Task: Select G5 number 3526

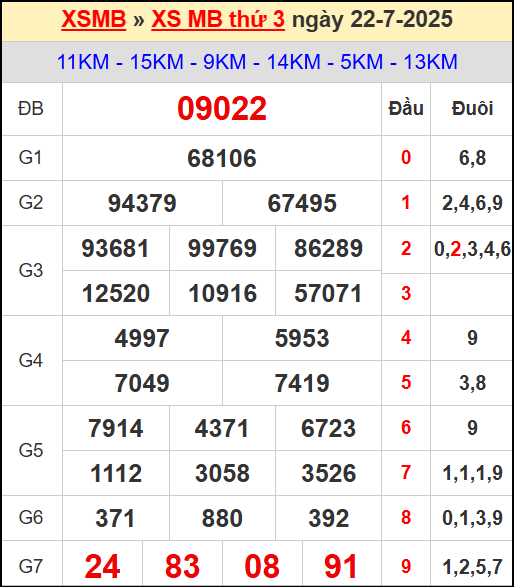Action: click(x=328, y=473)
